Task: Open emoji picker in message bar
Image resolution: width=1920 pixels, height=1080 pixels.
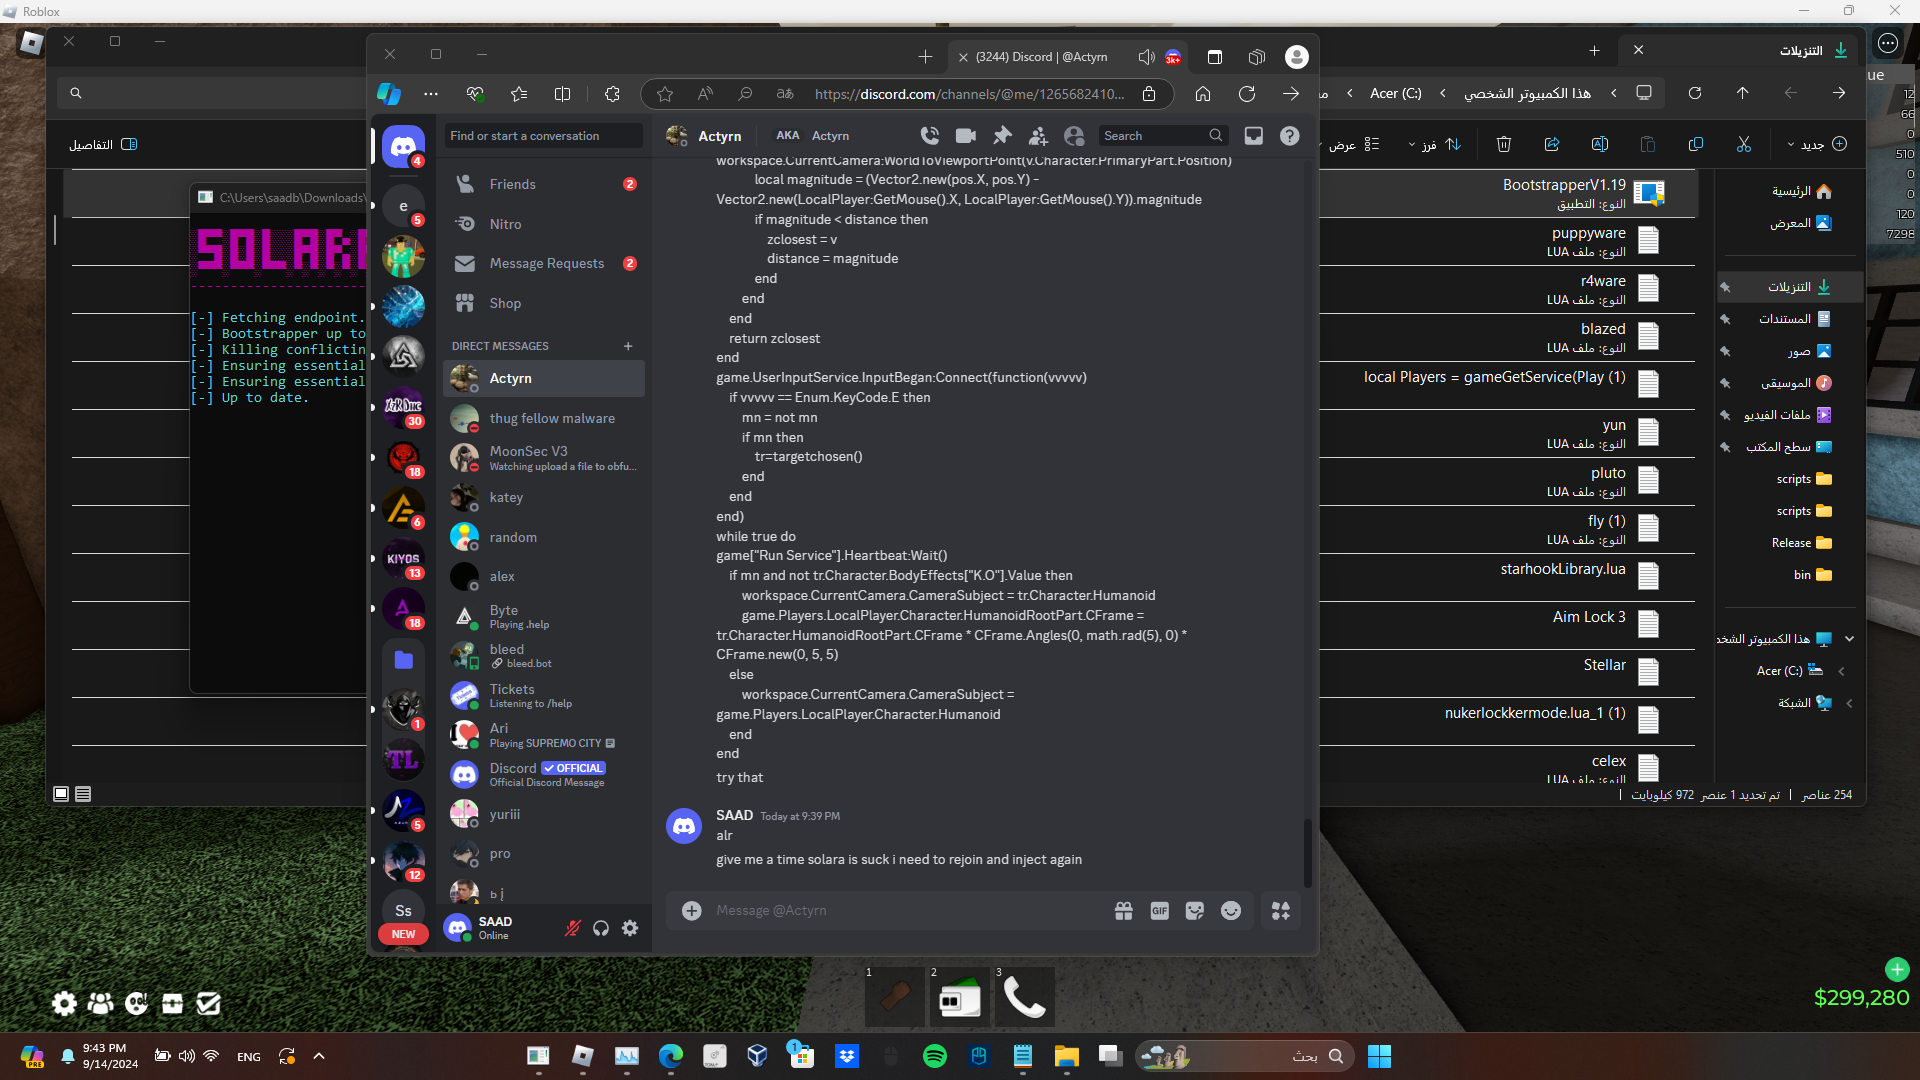Action: pyautogui.click(x=1231, y=911)
